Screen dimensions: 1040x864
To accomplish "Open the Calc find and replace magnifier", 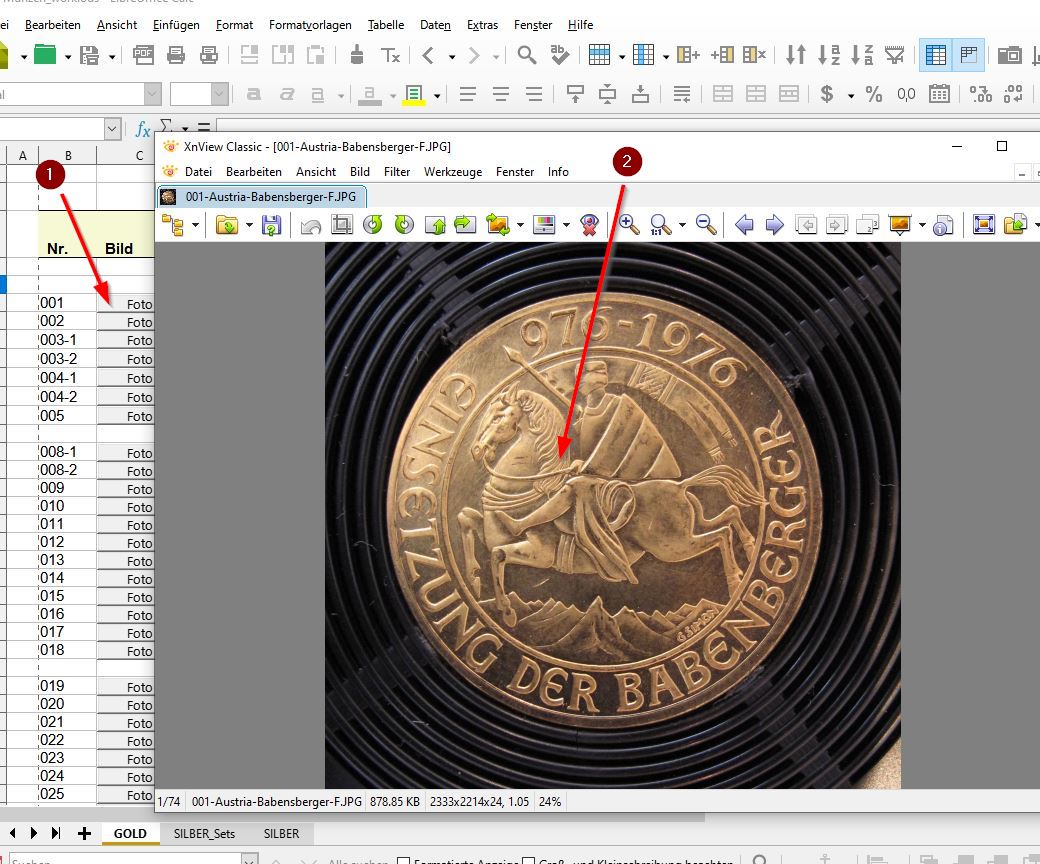I will coord(526,55).
